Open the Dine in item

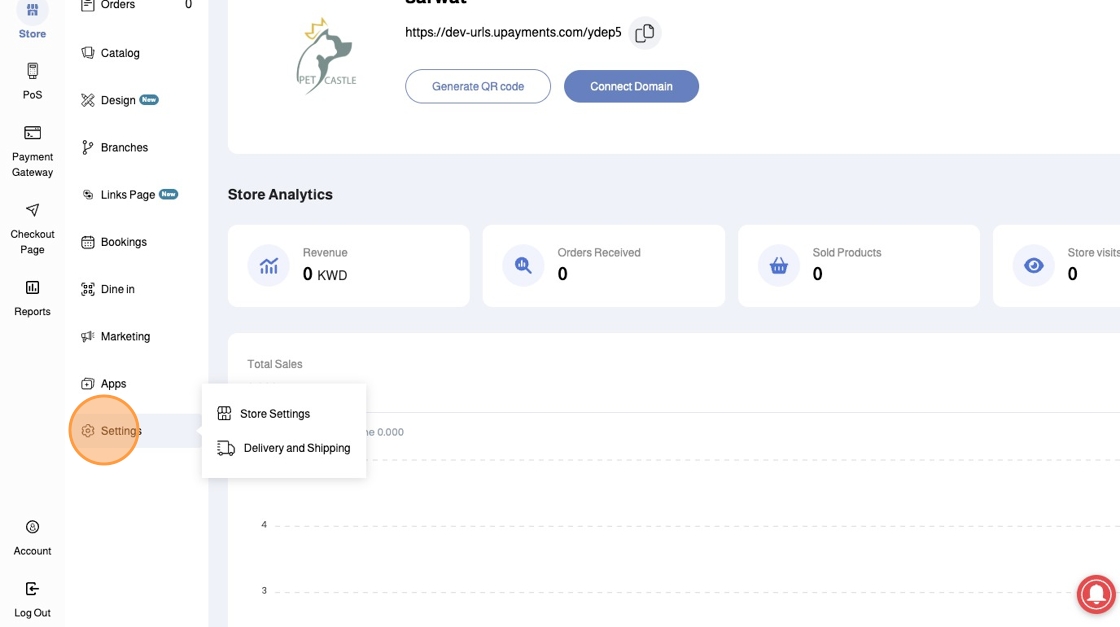(x=108, y=289)
